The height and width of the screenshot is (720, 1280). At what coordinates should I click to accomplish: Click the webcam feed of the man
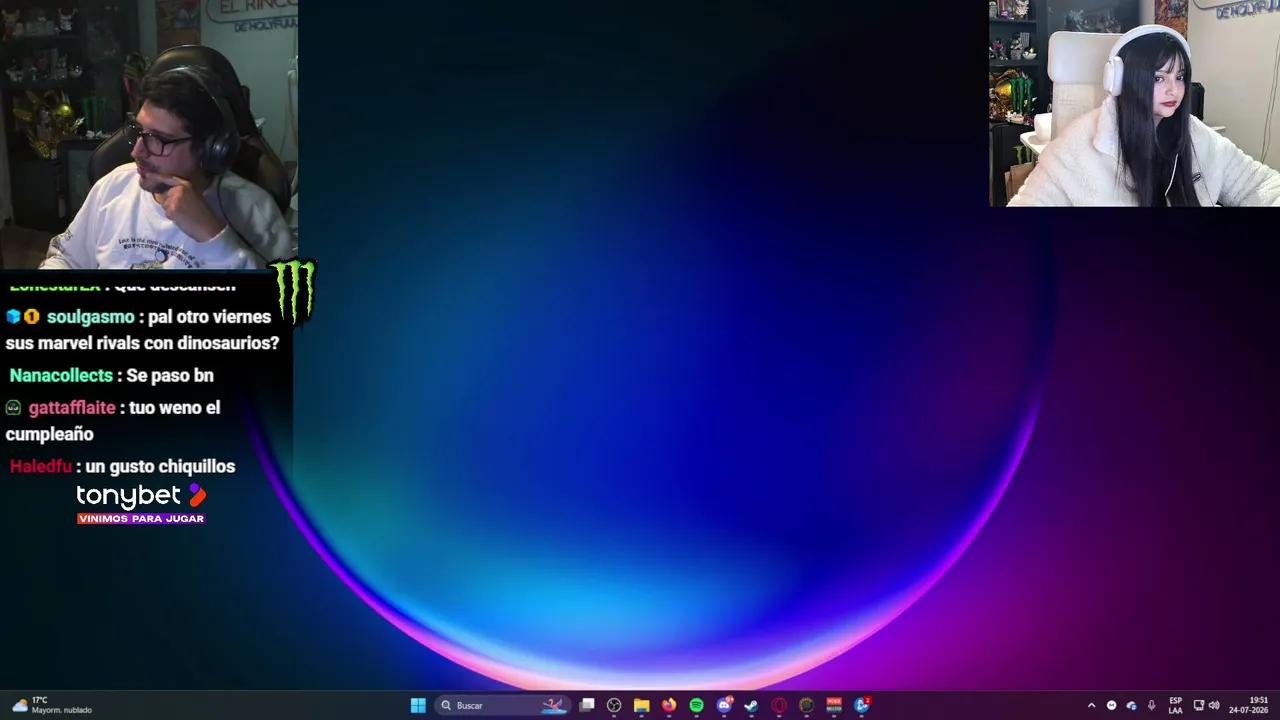[148, 135]
